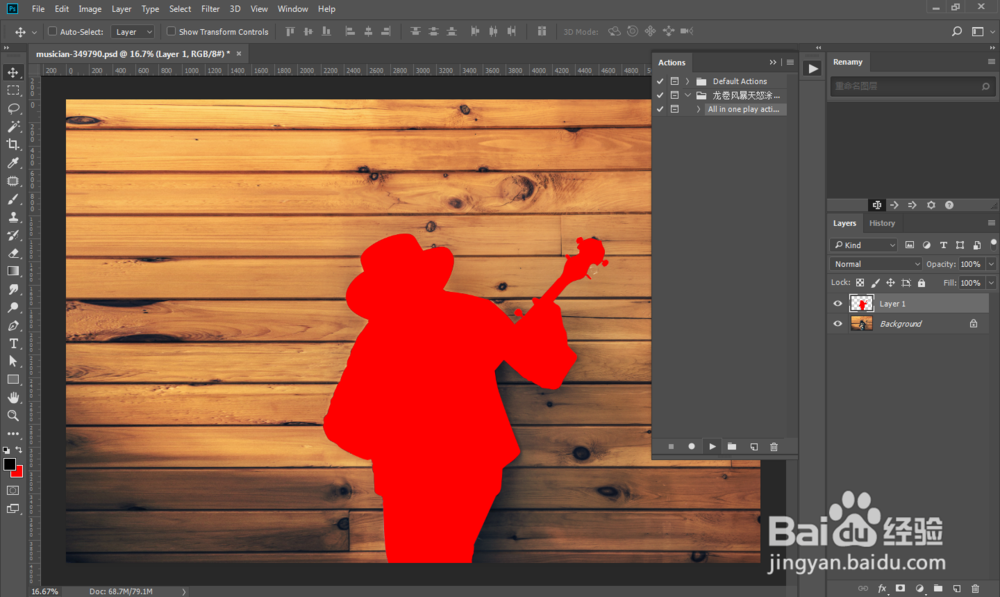This screenshot has width=1000, height=597.
Task: Expand Default Actions folder
Action: click(x=688, y=81)
